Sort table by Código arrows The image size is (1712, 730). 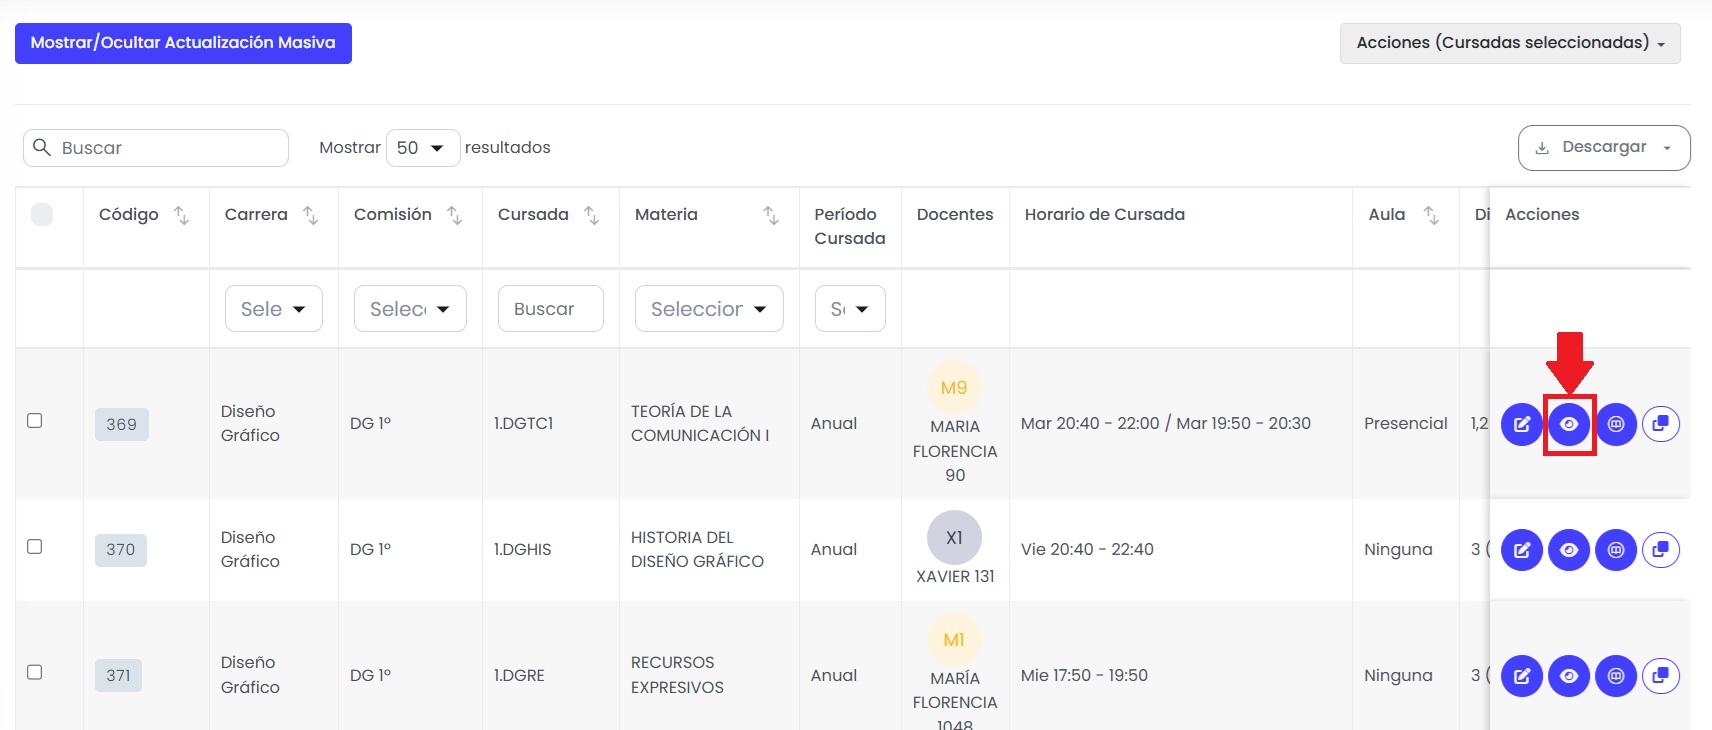coord(181,215)
